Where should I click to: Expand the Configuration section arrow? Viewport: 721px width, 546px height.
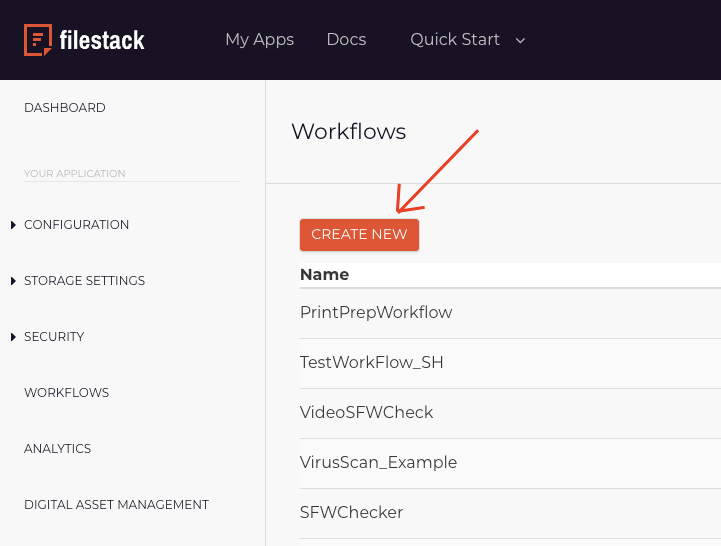tap(13, 225)
